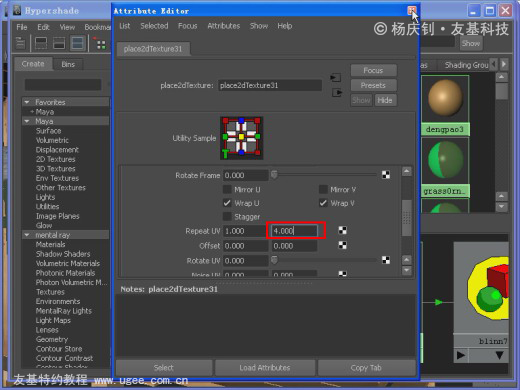Open the Selected menu
This screenshot has height=390, width=520.
(154, 26)
